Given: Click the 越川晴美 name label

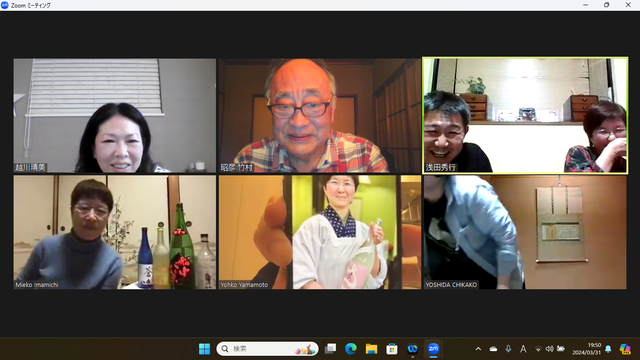Looking at the screenshot, I should click(x=31, y=167).
